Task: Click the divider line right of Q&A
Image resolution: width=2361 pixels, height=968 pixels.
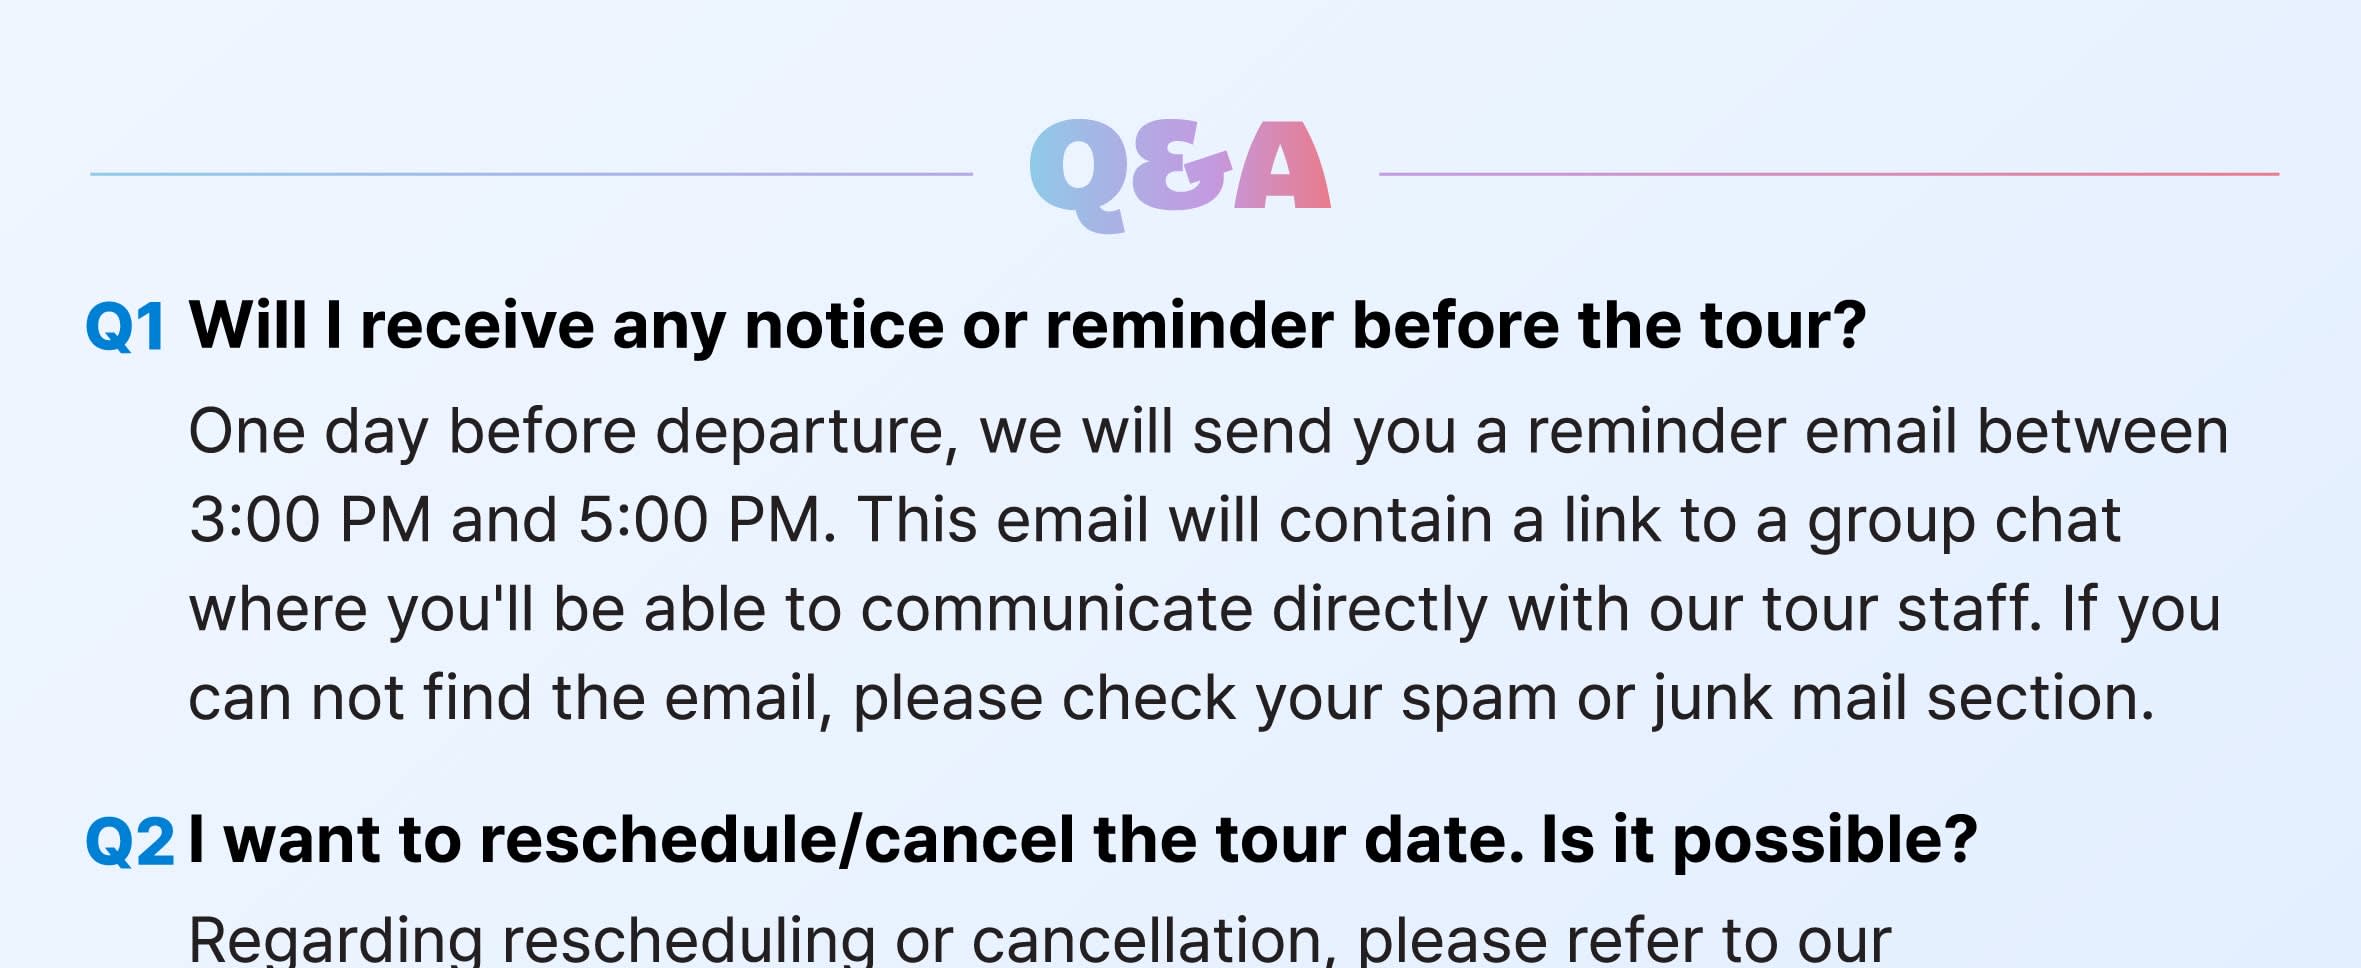Action: tap(1828, 174)
